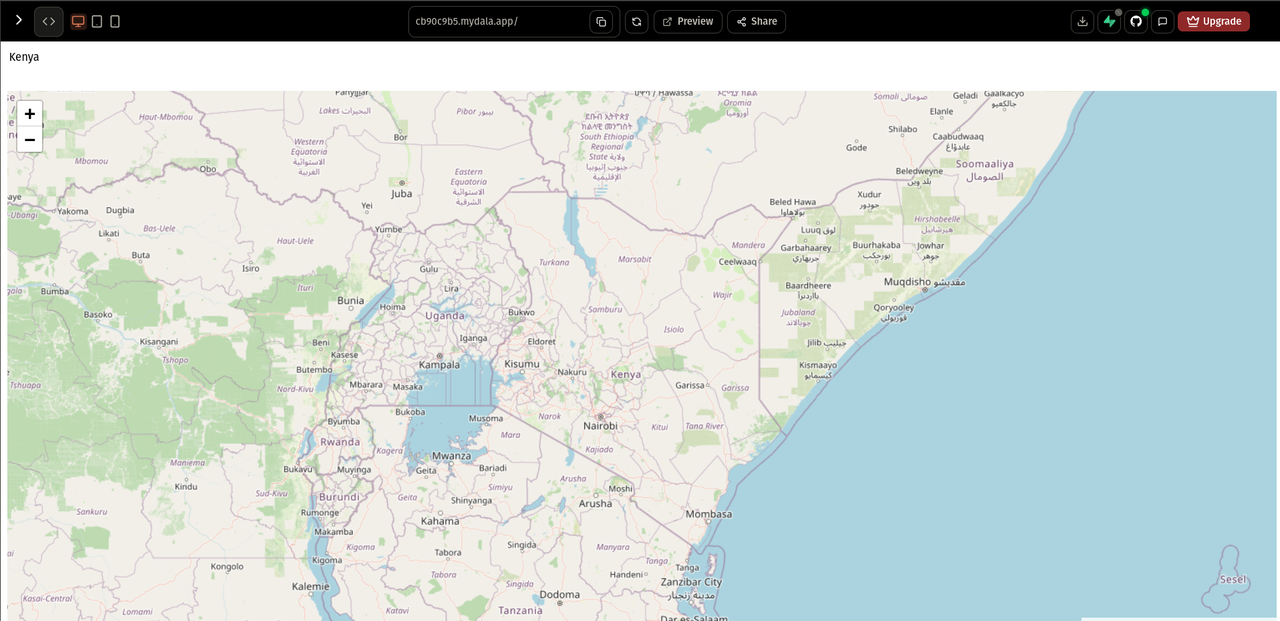
Task: Switch to tablet viewport icon
Action: pos(97,21)
